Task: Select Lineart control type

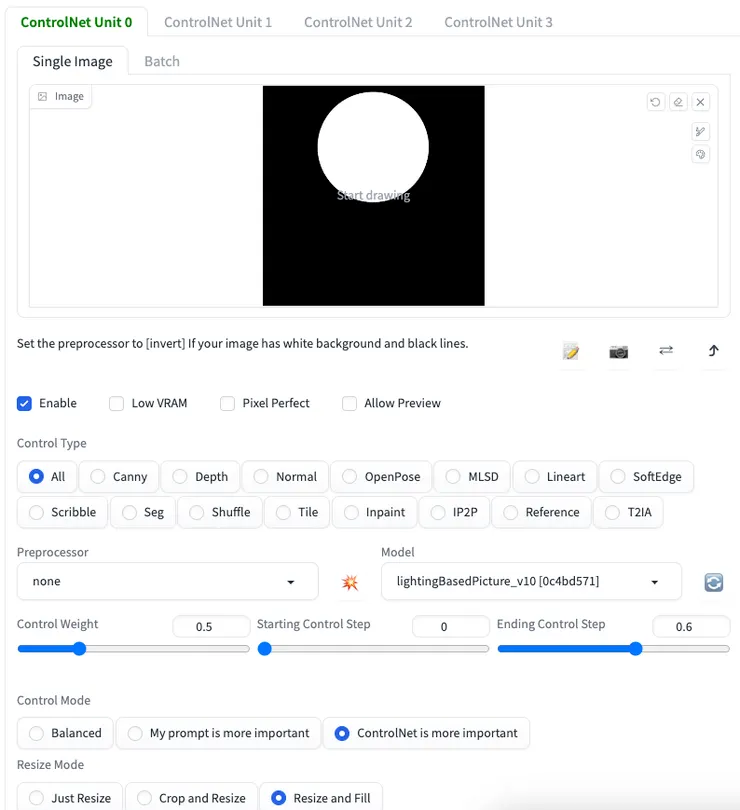Action: (555, 476)
